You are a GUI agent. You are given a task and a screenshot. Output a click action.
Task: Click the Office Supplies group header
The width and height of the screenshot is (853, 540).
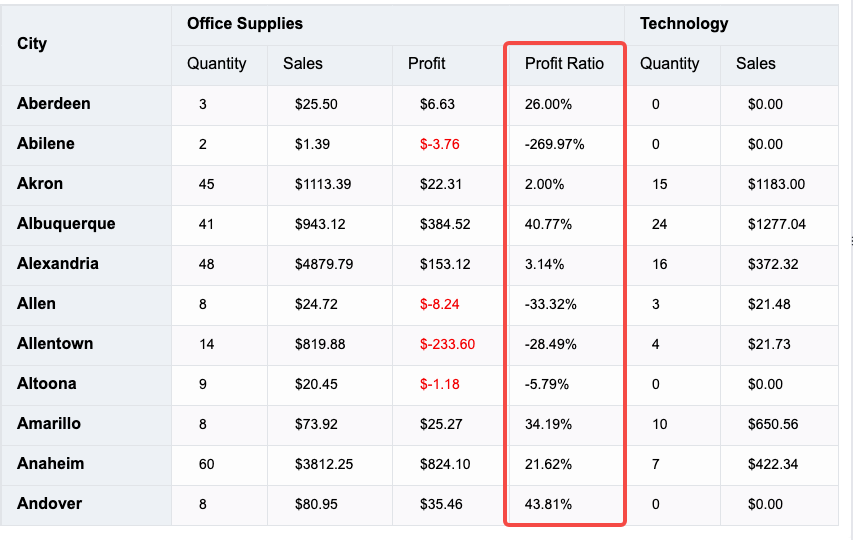pyautogui.click(x=245, y=24)
